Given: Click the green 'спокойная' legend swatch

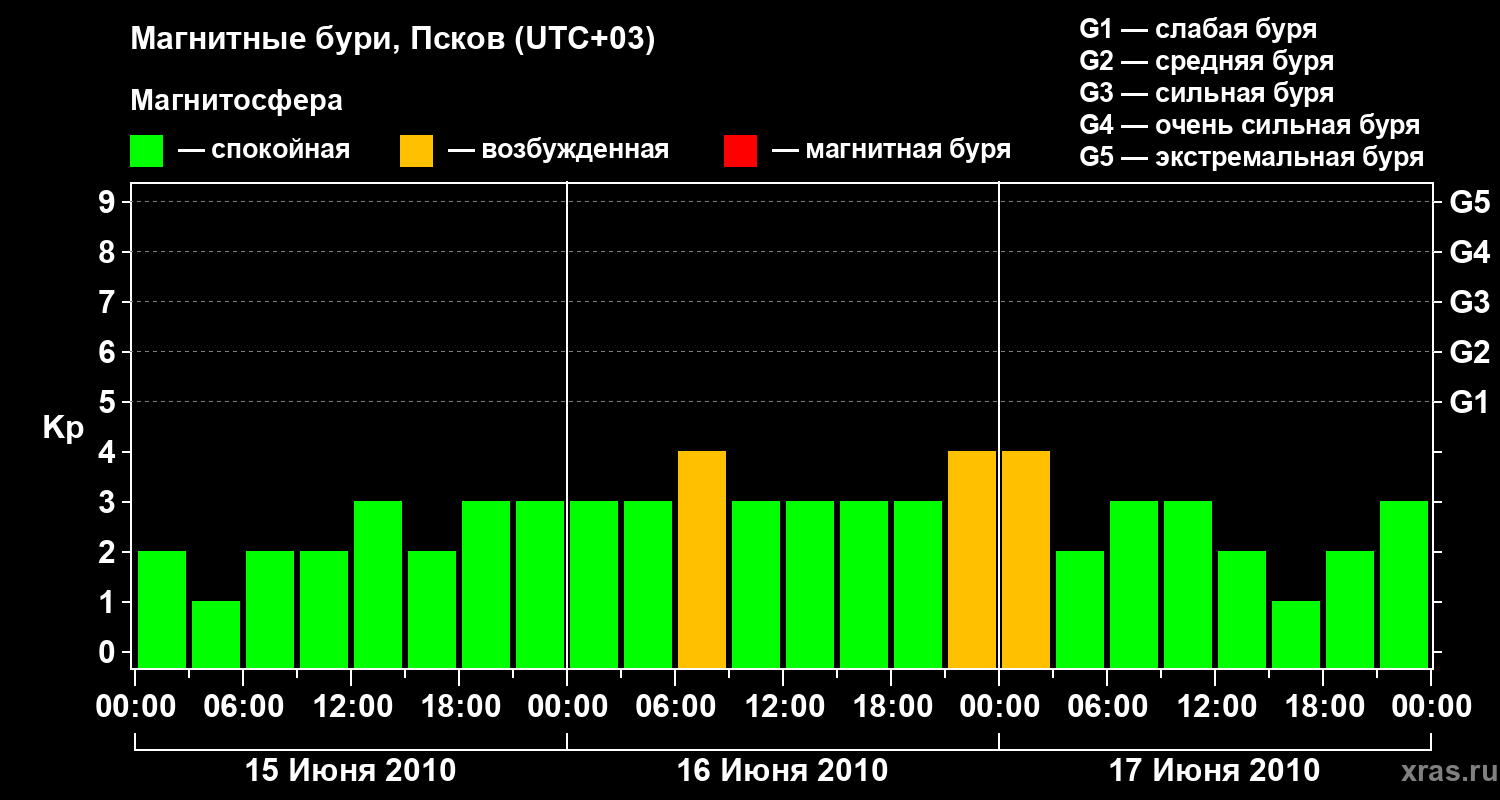Looking at the screenshot, I should pos(147,151).
